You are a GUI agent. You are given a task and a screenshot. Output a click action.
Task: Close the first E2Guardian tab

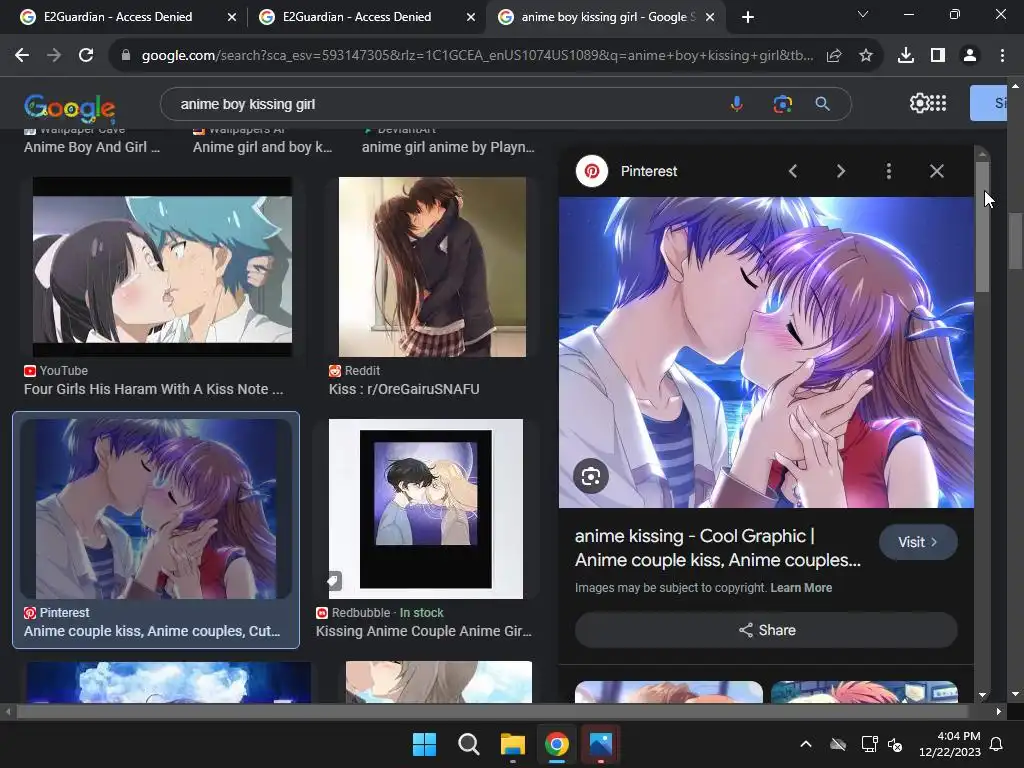(x=232, y=17)
